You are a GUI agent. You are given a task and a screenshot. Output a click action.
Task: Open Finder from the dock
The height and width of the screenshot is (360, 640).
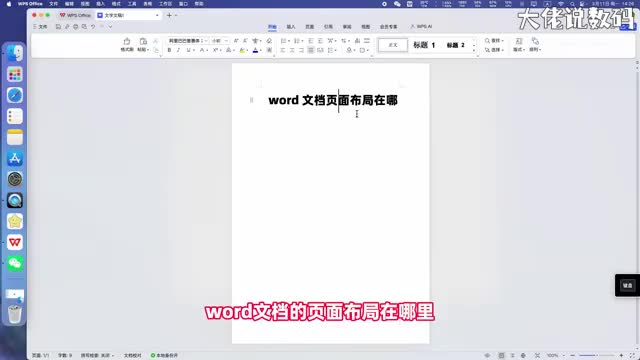point(15,53)
